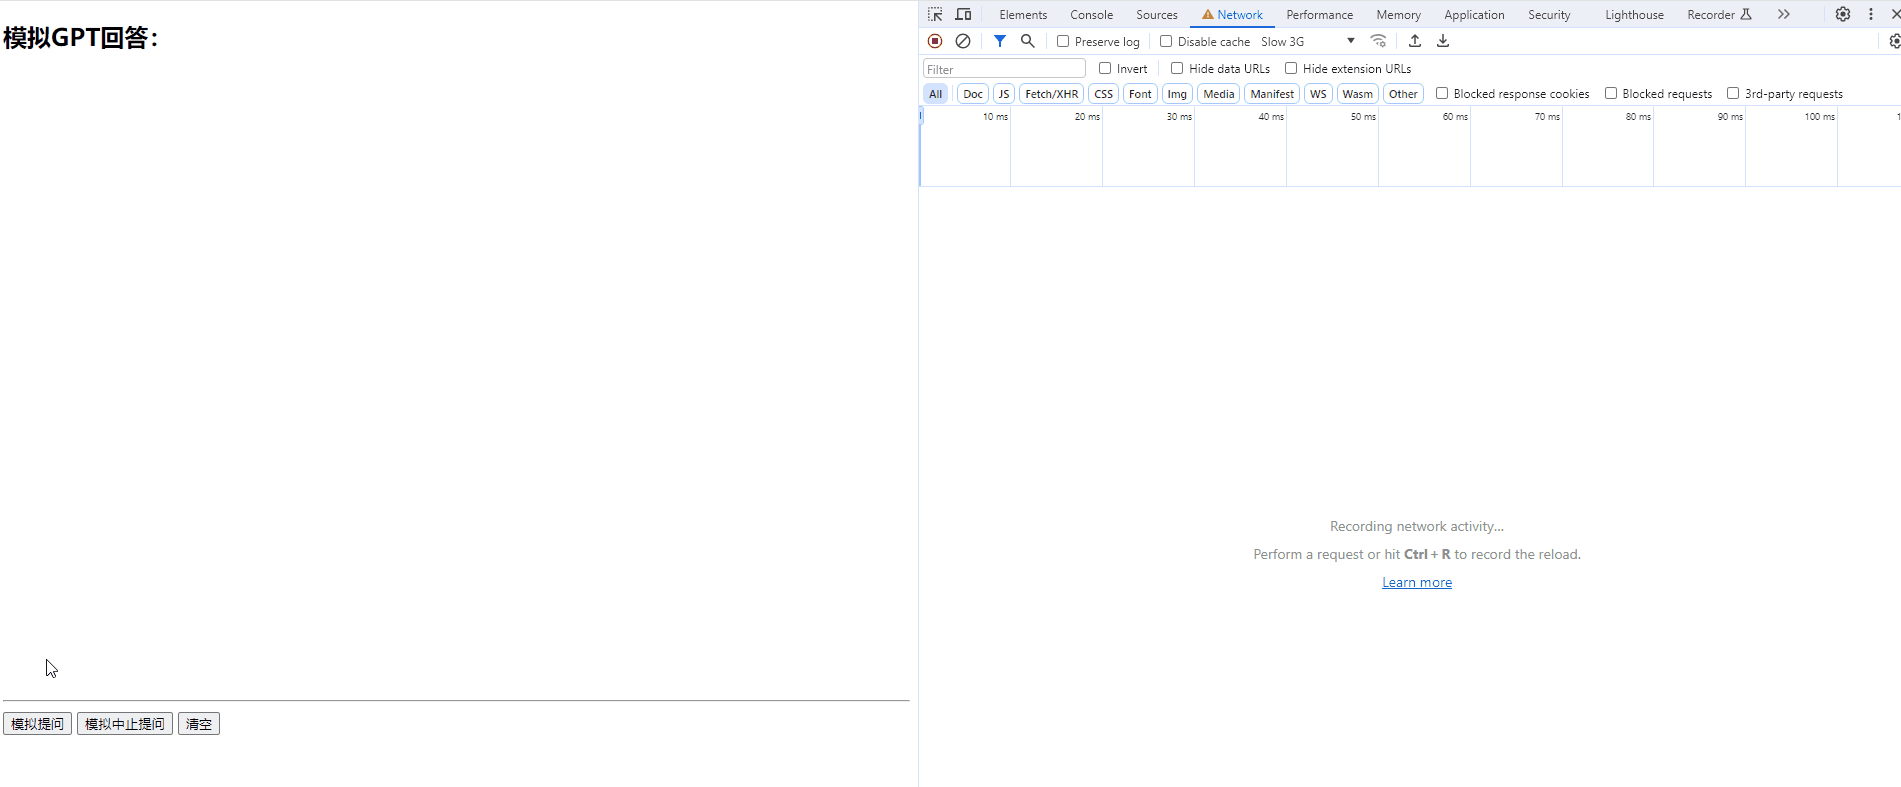Select the Fetch/XHR filter type
This screenshot has width=1901, height=787.
(x=1051, y=94)
